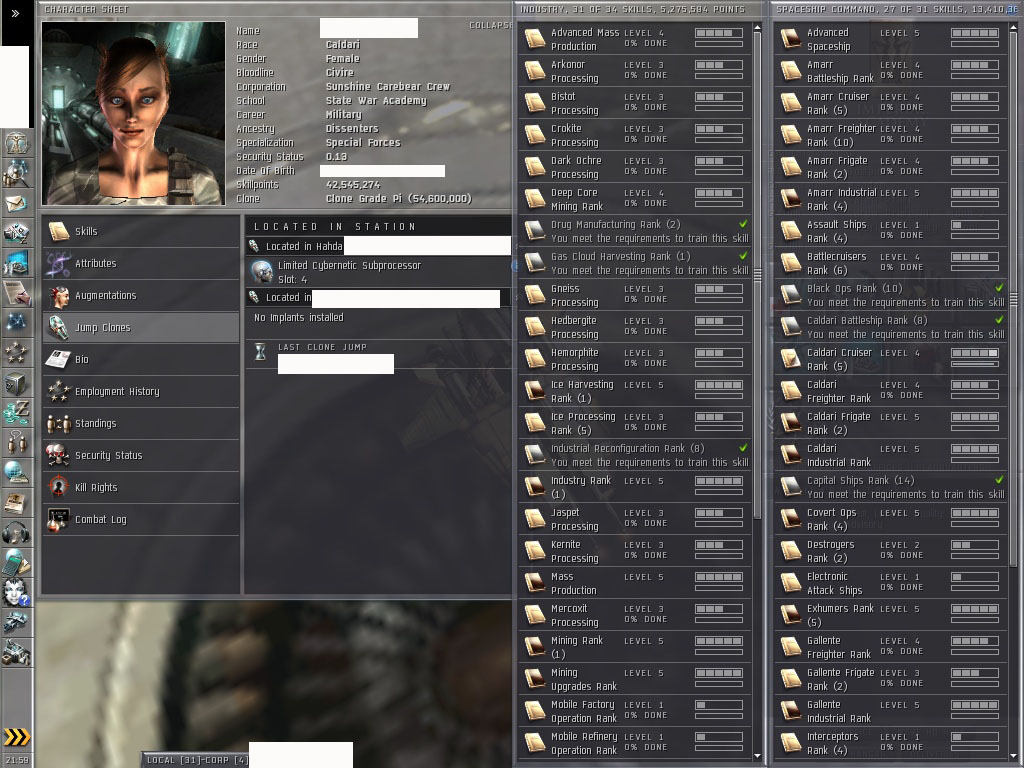1024x768 pixels.
Task: Select the Exhumers skill row
Action: pos(891,615)
